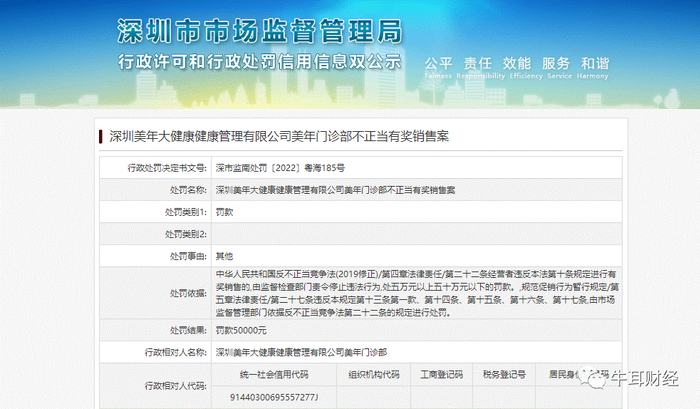This screenshot has width=700, height=409.
Task: Click the 处罚名称 value with the case name
Action: pyautogui.click(x=335, y=190)
